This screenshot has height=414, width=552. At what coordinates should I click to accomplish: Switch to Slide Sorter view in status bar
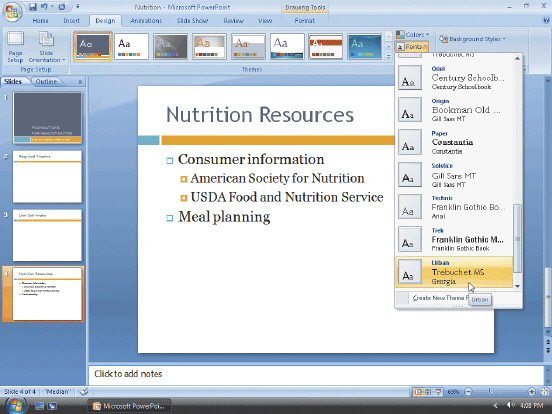428,391
